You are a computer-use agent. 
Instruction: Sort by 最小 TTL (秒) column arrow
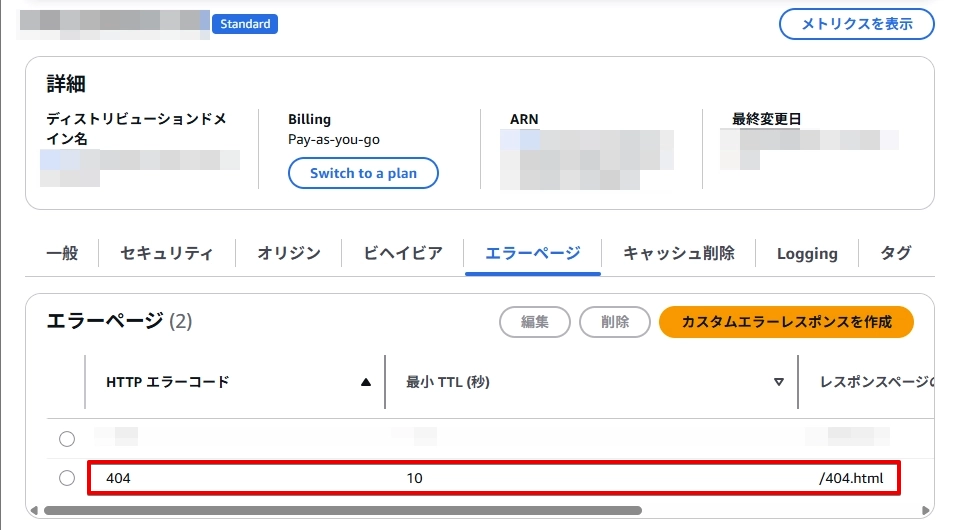click(x=779, y=382)
